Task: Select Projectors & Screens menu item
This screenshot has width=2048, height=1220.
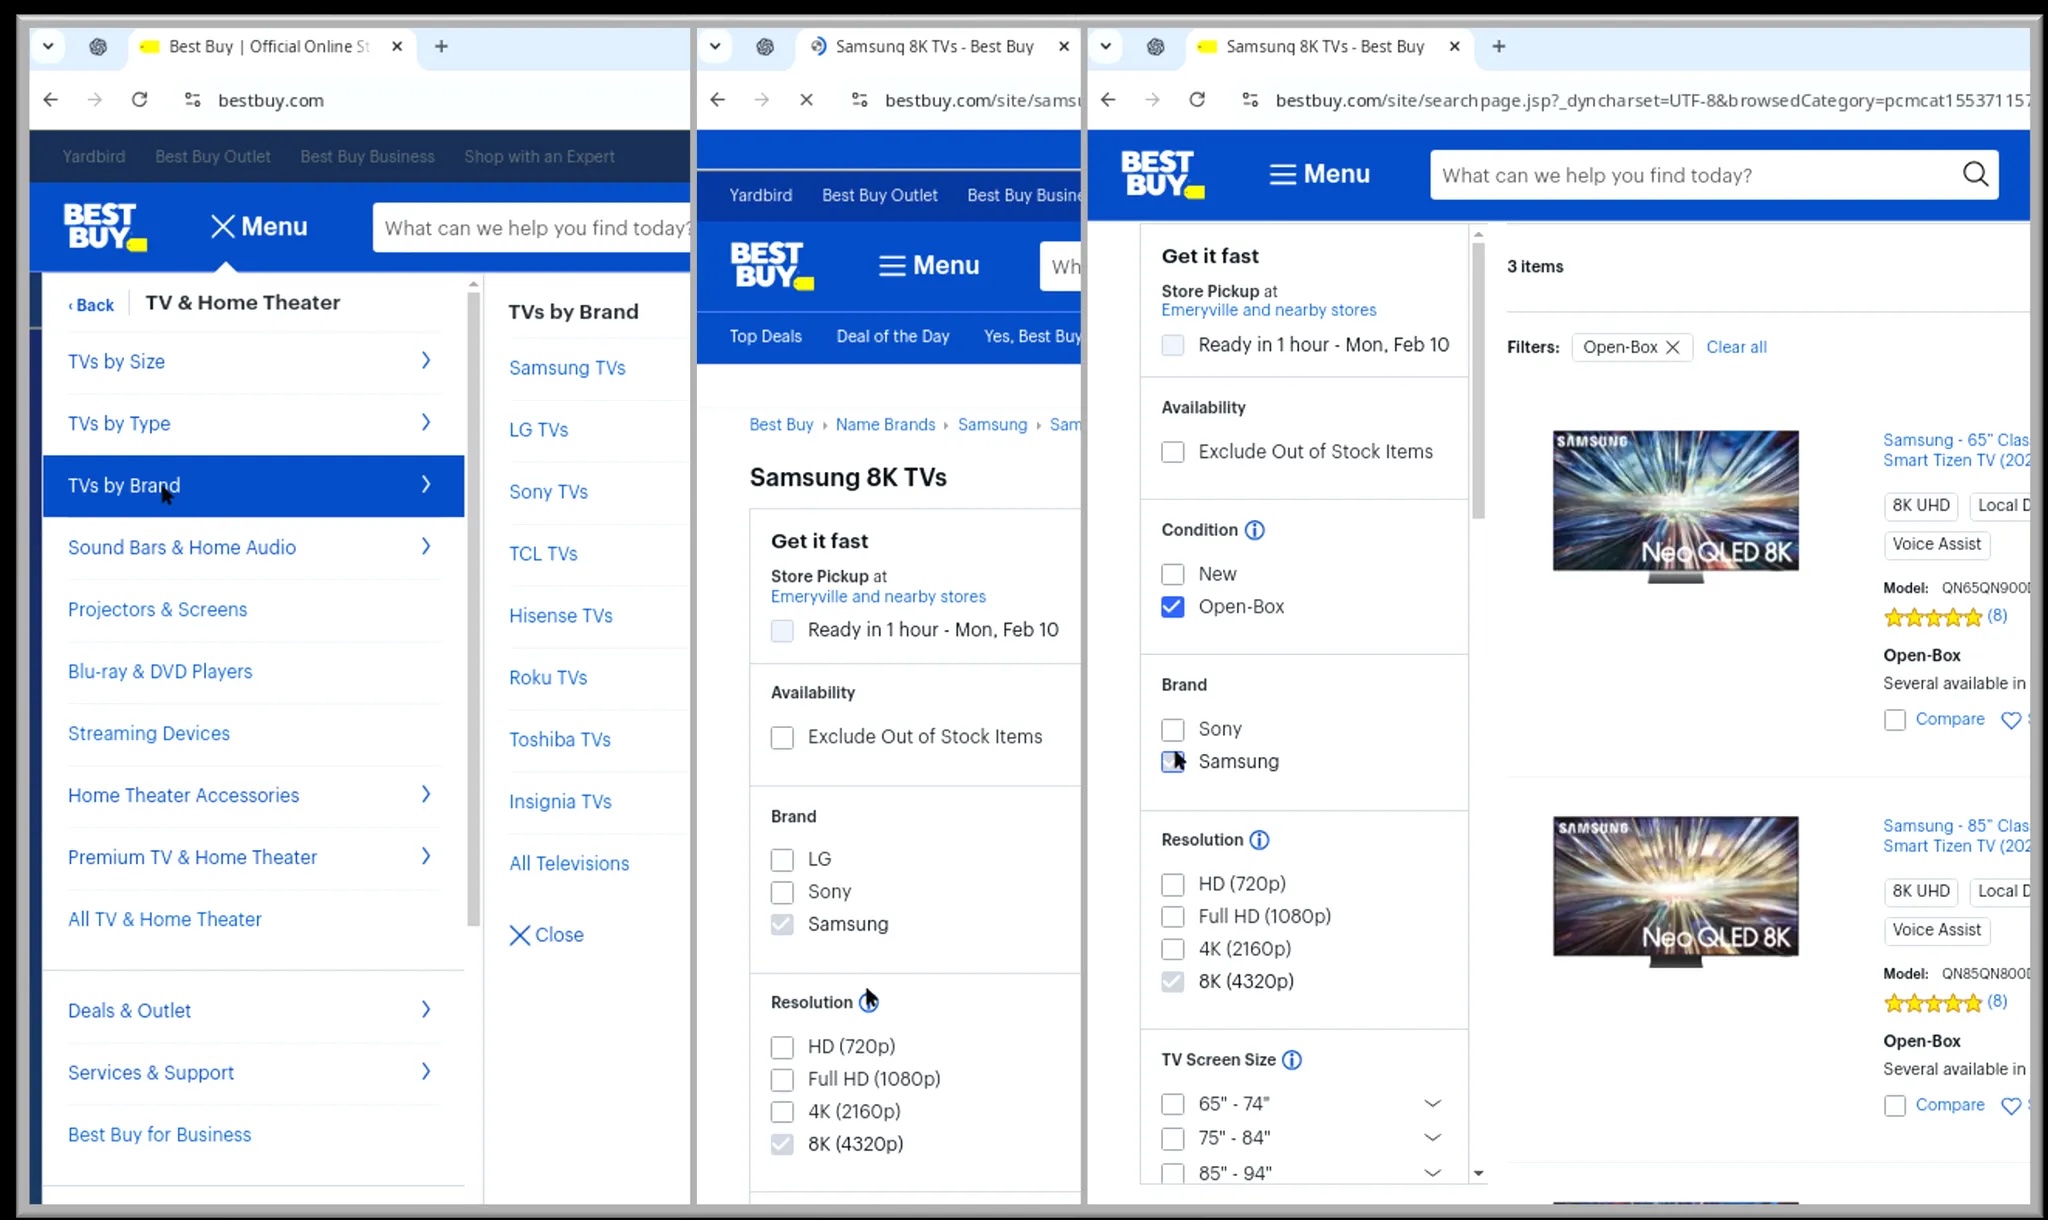Action: coord(157,609)
